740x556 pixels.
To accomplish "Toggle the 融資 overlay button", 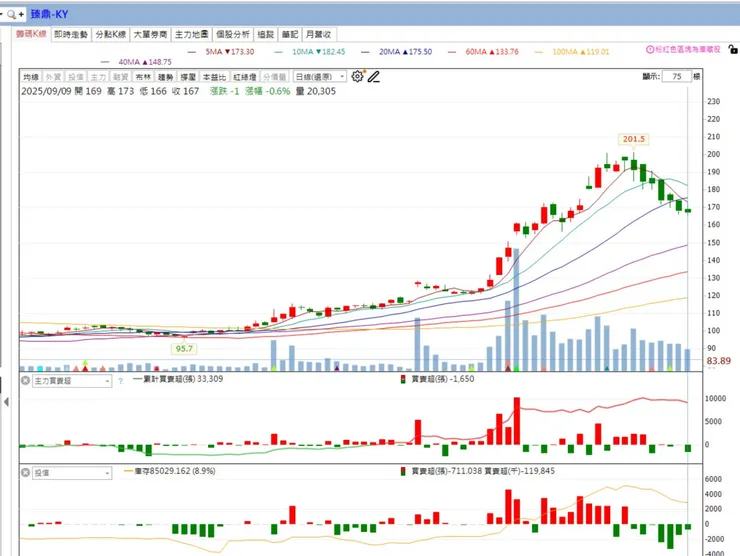I will click(120, 77).
